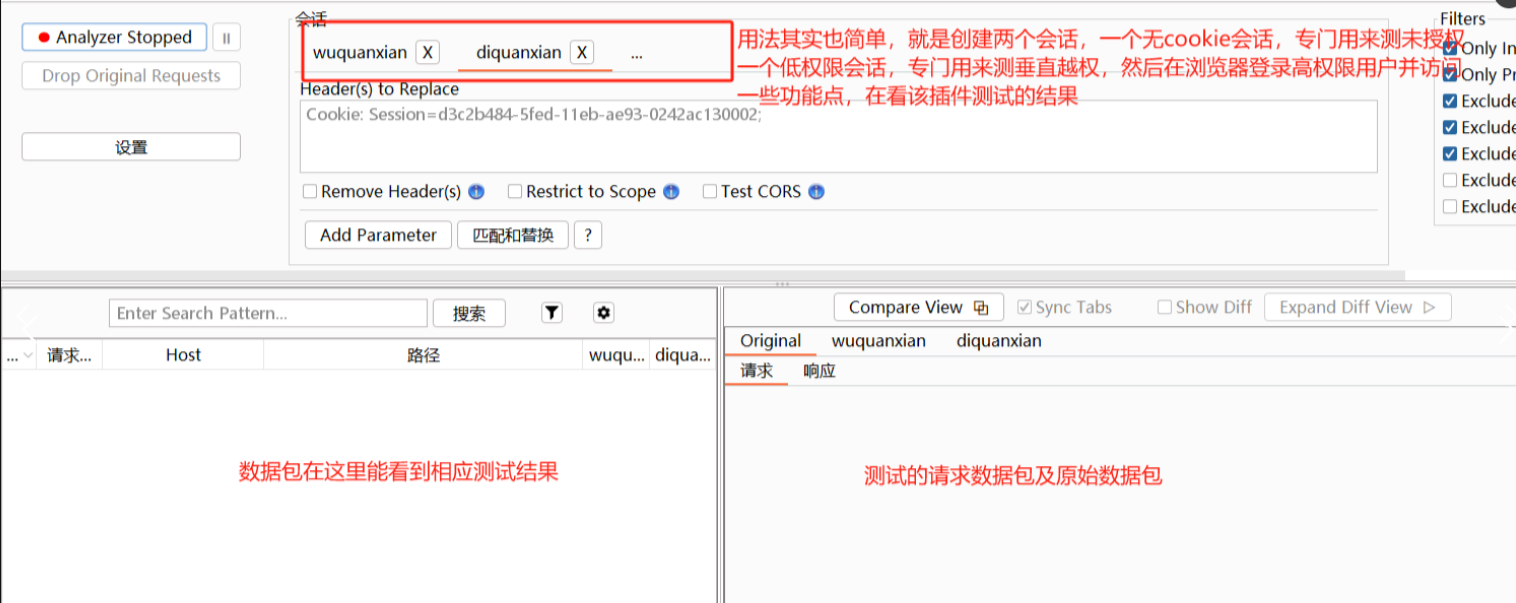
Task: Open the 响应 response tab
Action: coord(819,371)
